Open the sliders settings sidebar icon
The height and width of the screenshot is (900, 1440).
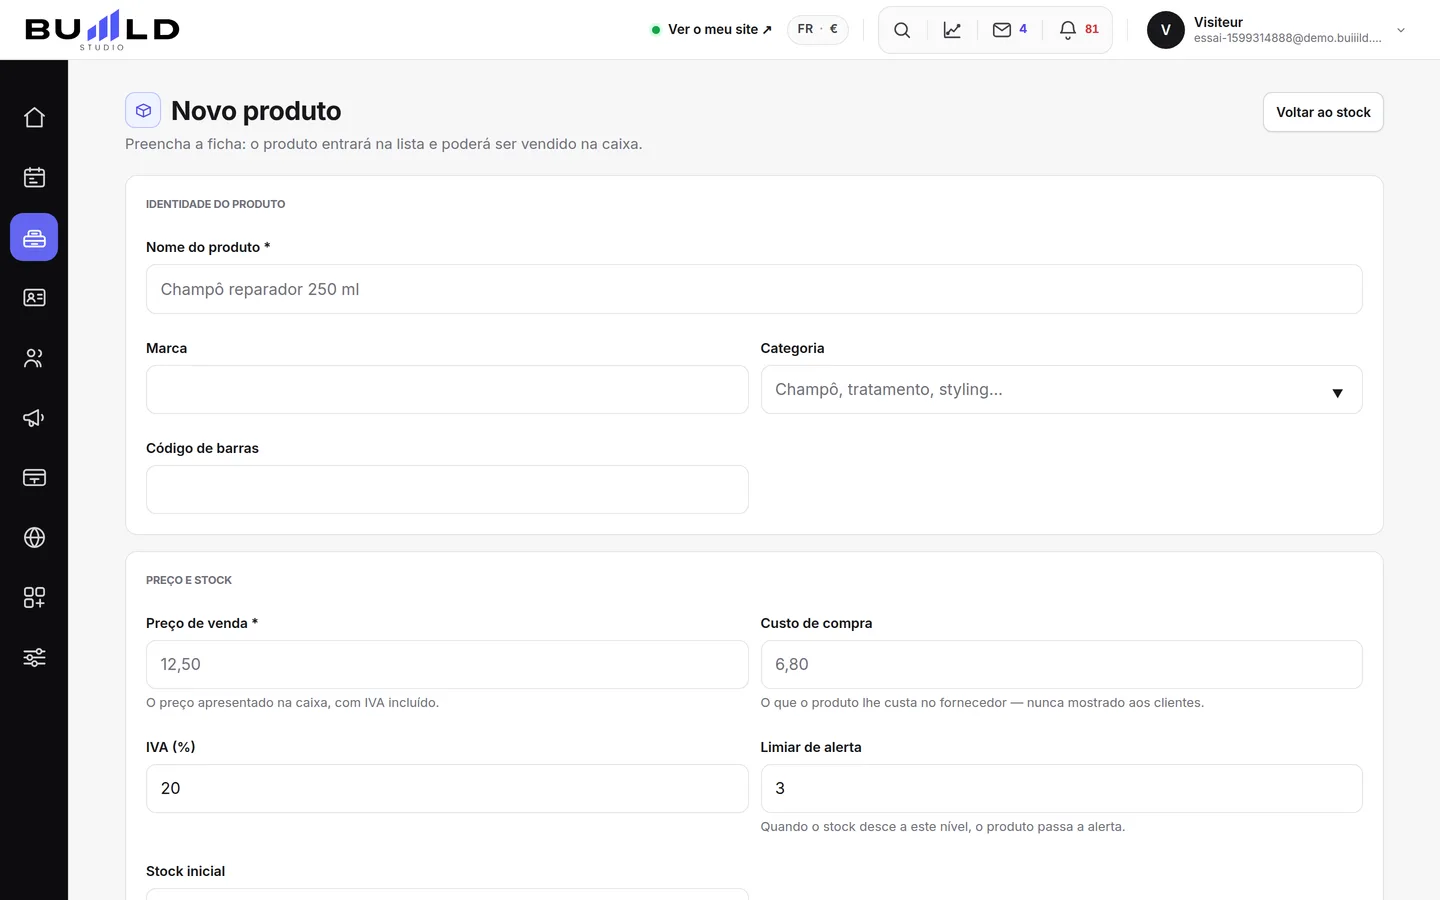click(34, 657)
